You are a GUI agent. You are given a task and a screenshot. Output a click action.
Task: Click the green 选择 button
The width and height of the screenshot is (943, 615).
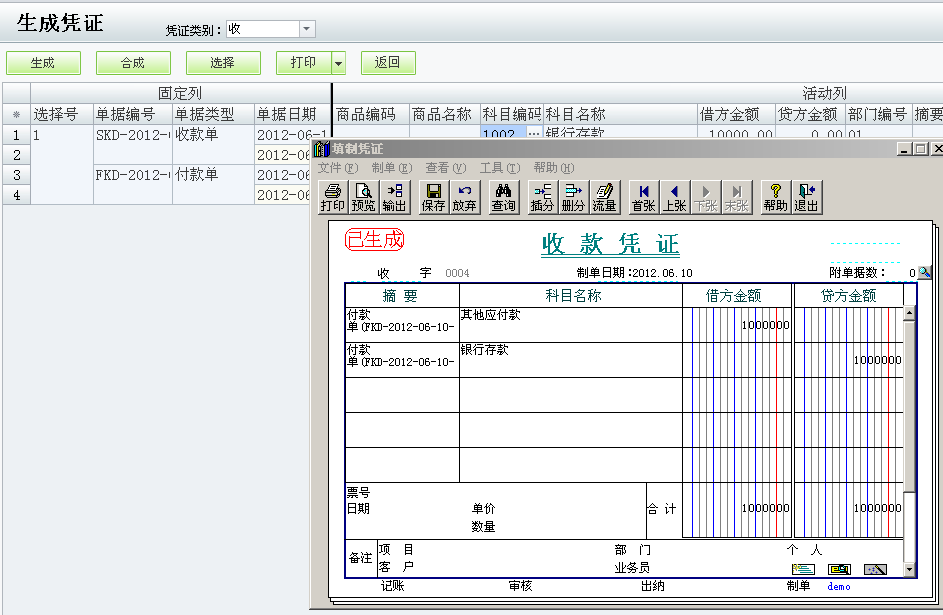(223, 63)
